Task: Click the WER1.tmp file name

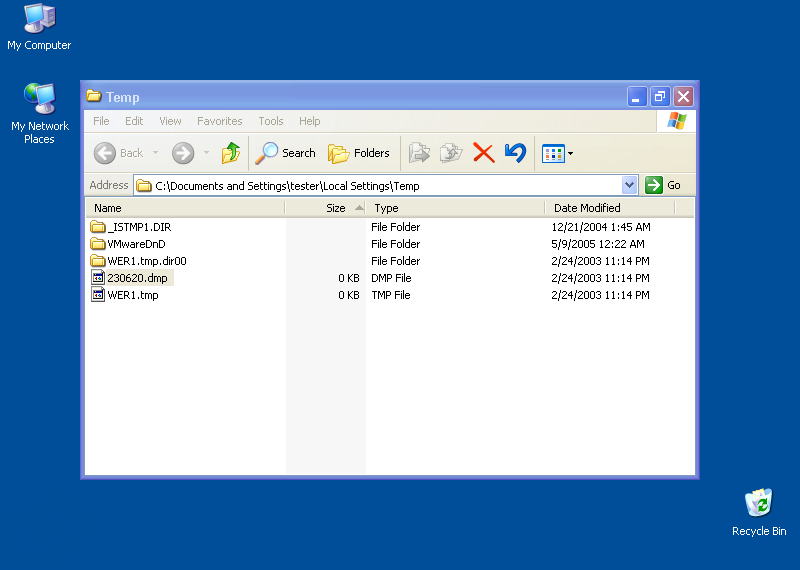Action: (x=133, y=295)
